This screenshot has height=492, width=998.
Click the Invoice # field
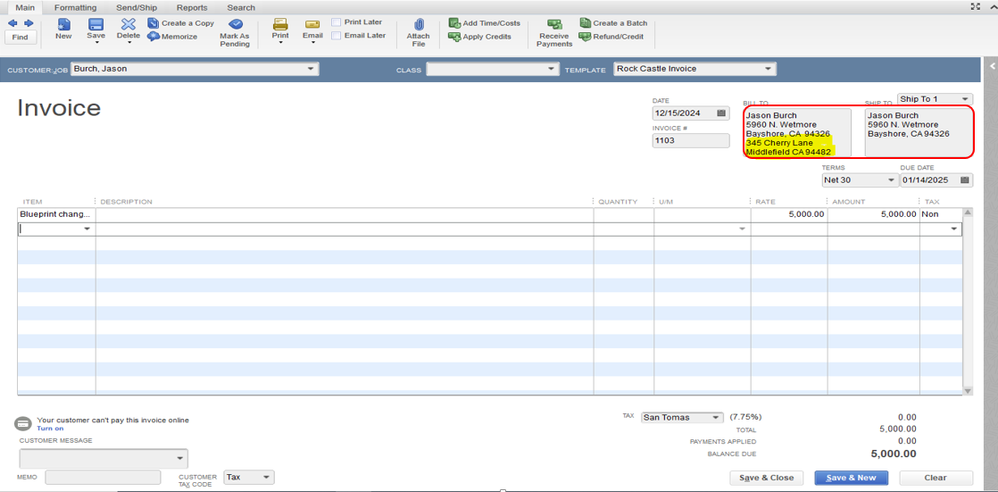(691, 141)
